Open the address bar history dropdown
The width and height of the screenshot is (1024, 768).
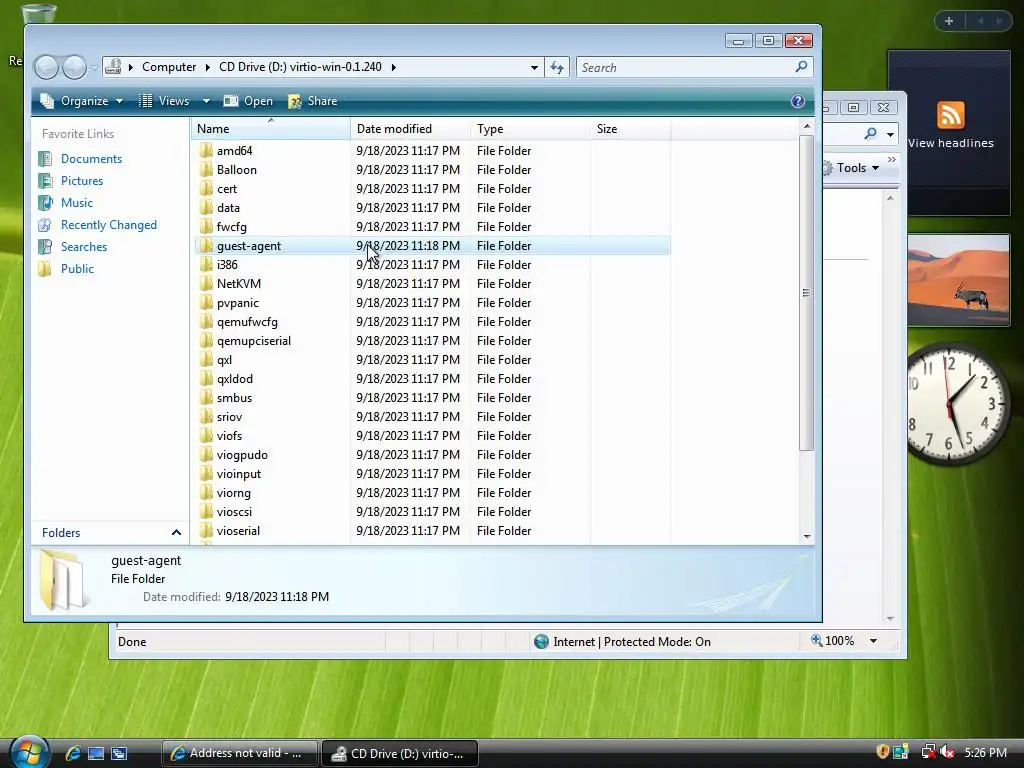pyautogui.click(x=534, y=67)
